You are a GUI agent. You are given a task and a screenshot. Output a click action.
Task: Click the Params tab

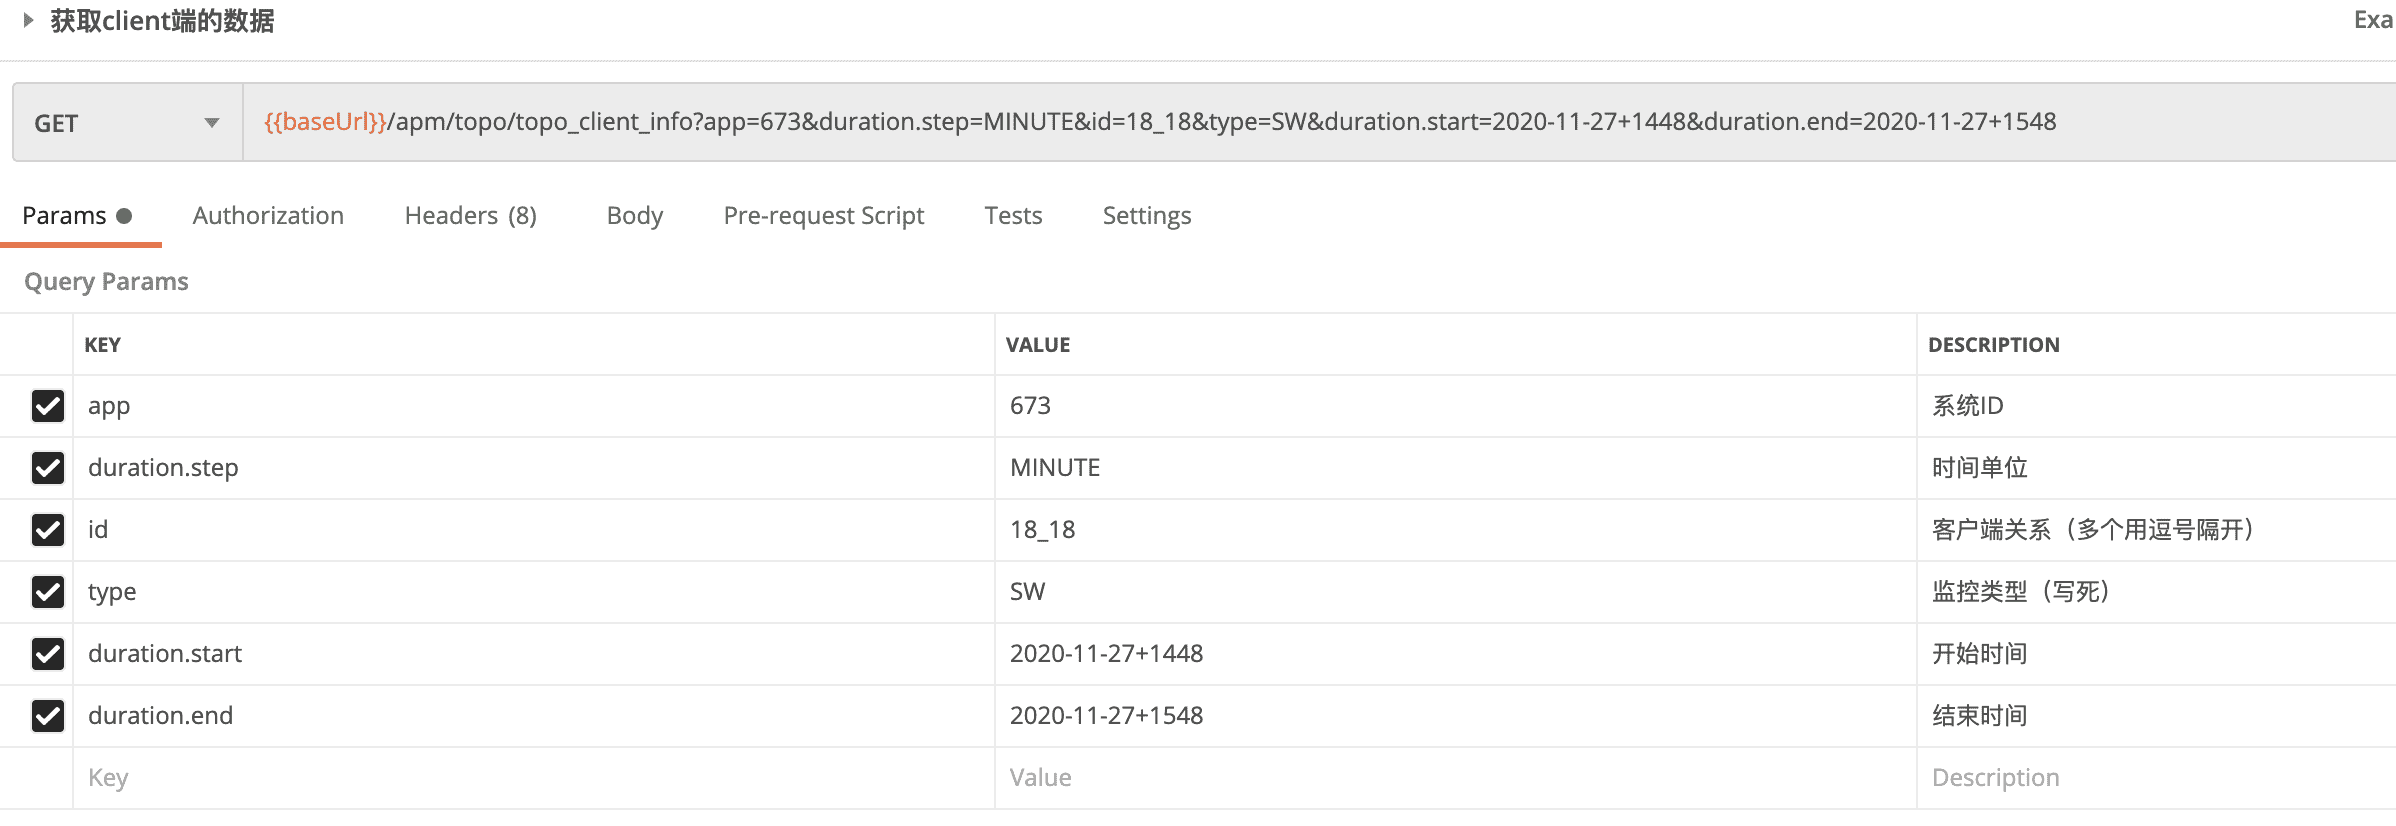coord(65,216)
